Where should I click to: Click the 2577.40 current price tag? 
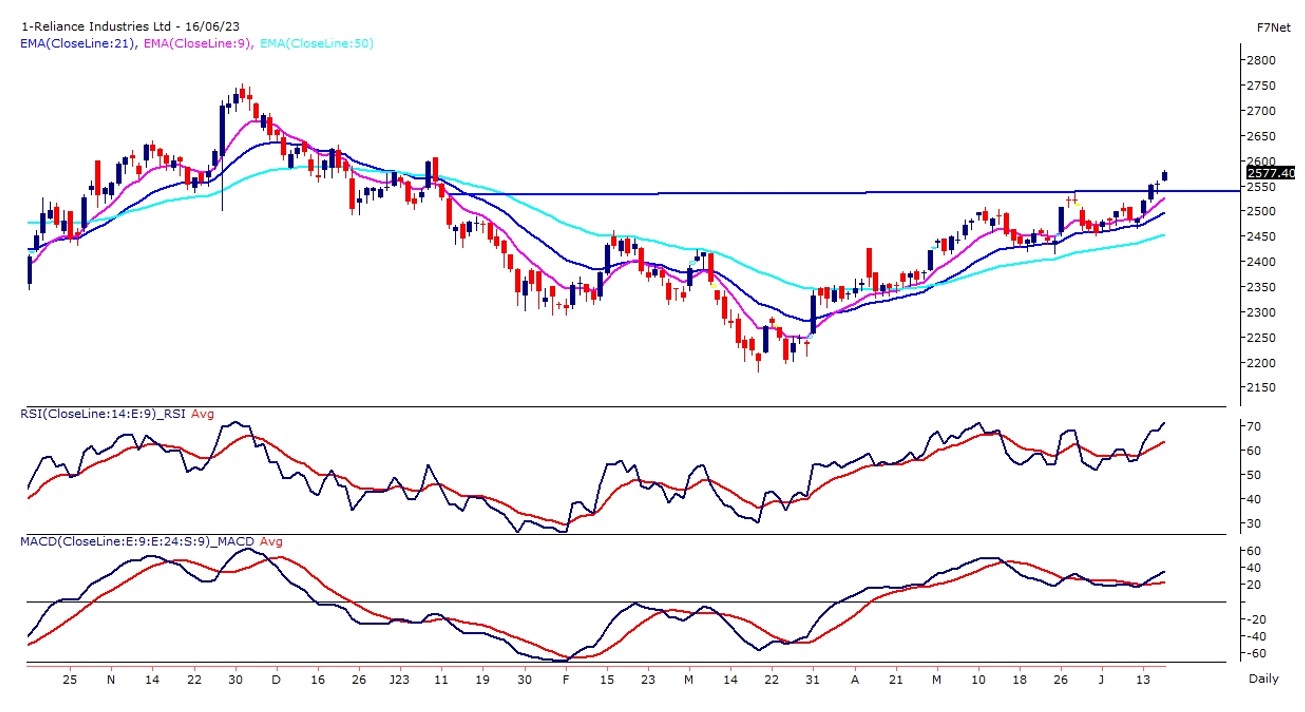coord(1270,173)
